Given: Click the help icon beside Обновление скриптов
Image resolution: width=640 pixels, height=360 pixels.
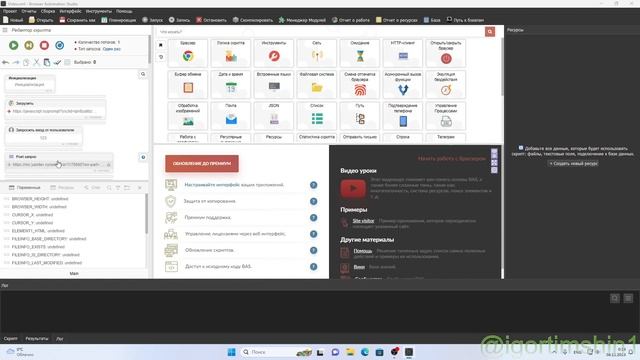Looking at the screenshot, I should [x=313, y=250].
